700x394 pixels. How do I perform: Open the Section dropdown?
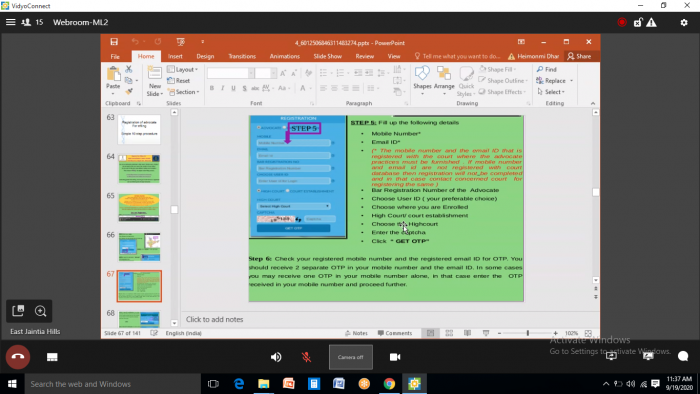183,92
